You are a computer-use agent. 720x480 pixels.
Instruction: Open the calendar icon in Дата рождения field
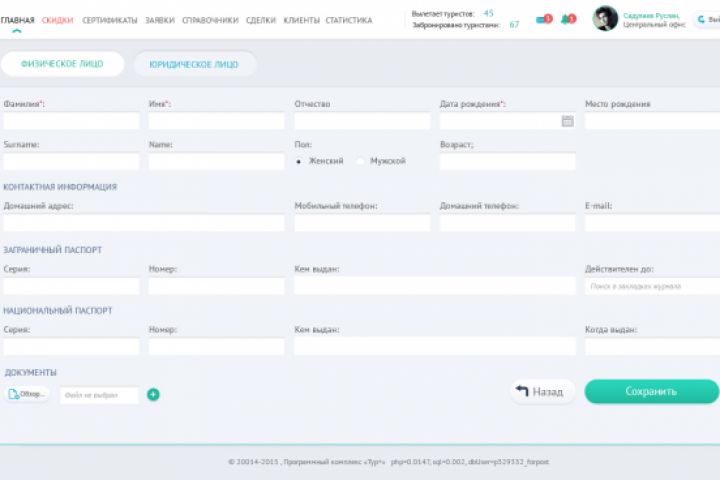(568, 121)
